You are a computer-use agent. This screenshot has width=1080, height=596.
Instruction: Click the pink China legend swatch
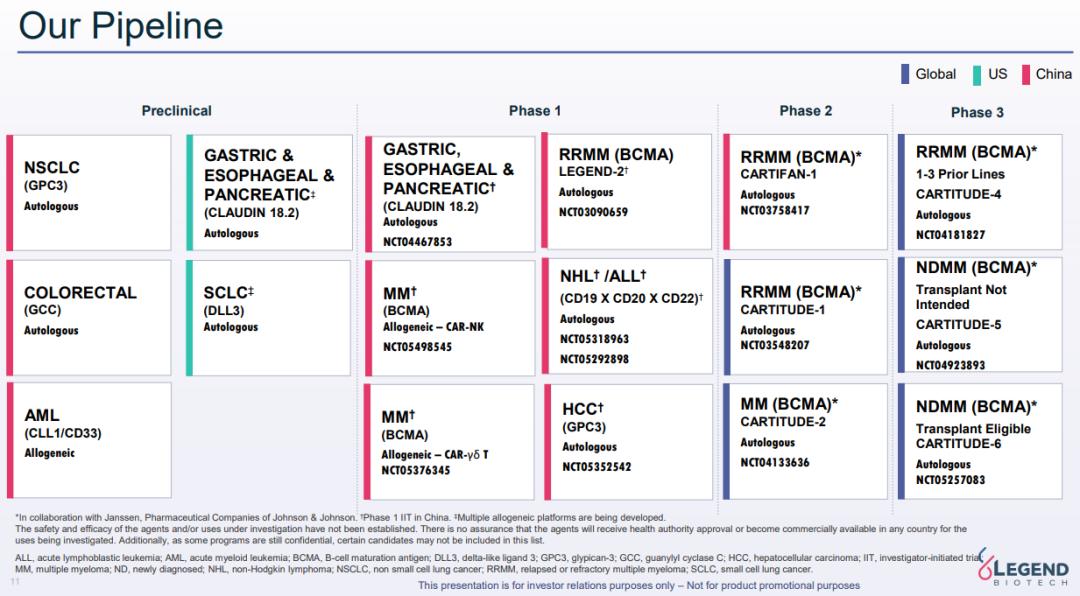tap(1025, 74)
